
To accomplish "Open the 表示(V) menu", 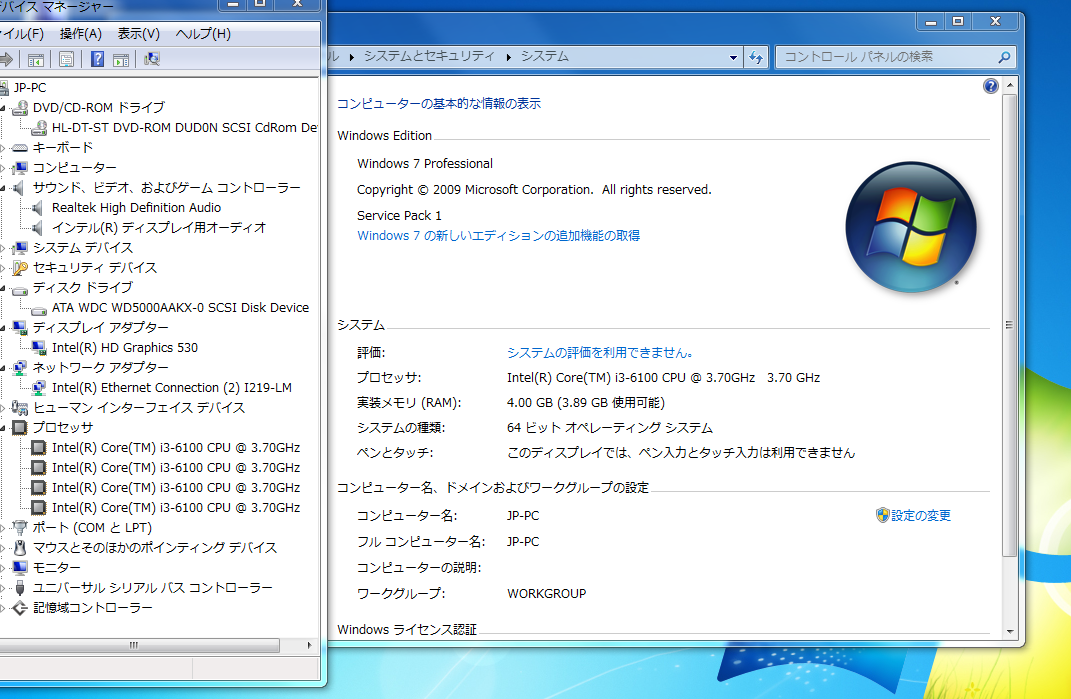I will click(x=139, y=33).
